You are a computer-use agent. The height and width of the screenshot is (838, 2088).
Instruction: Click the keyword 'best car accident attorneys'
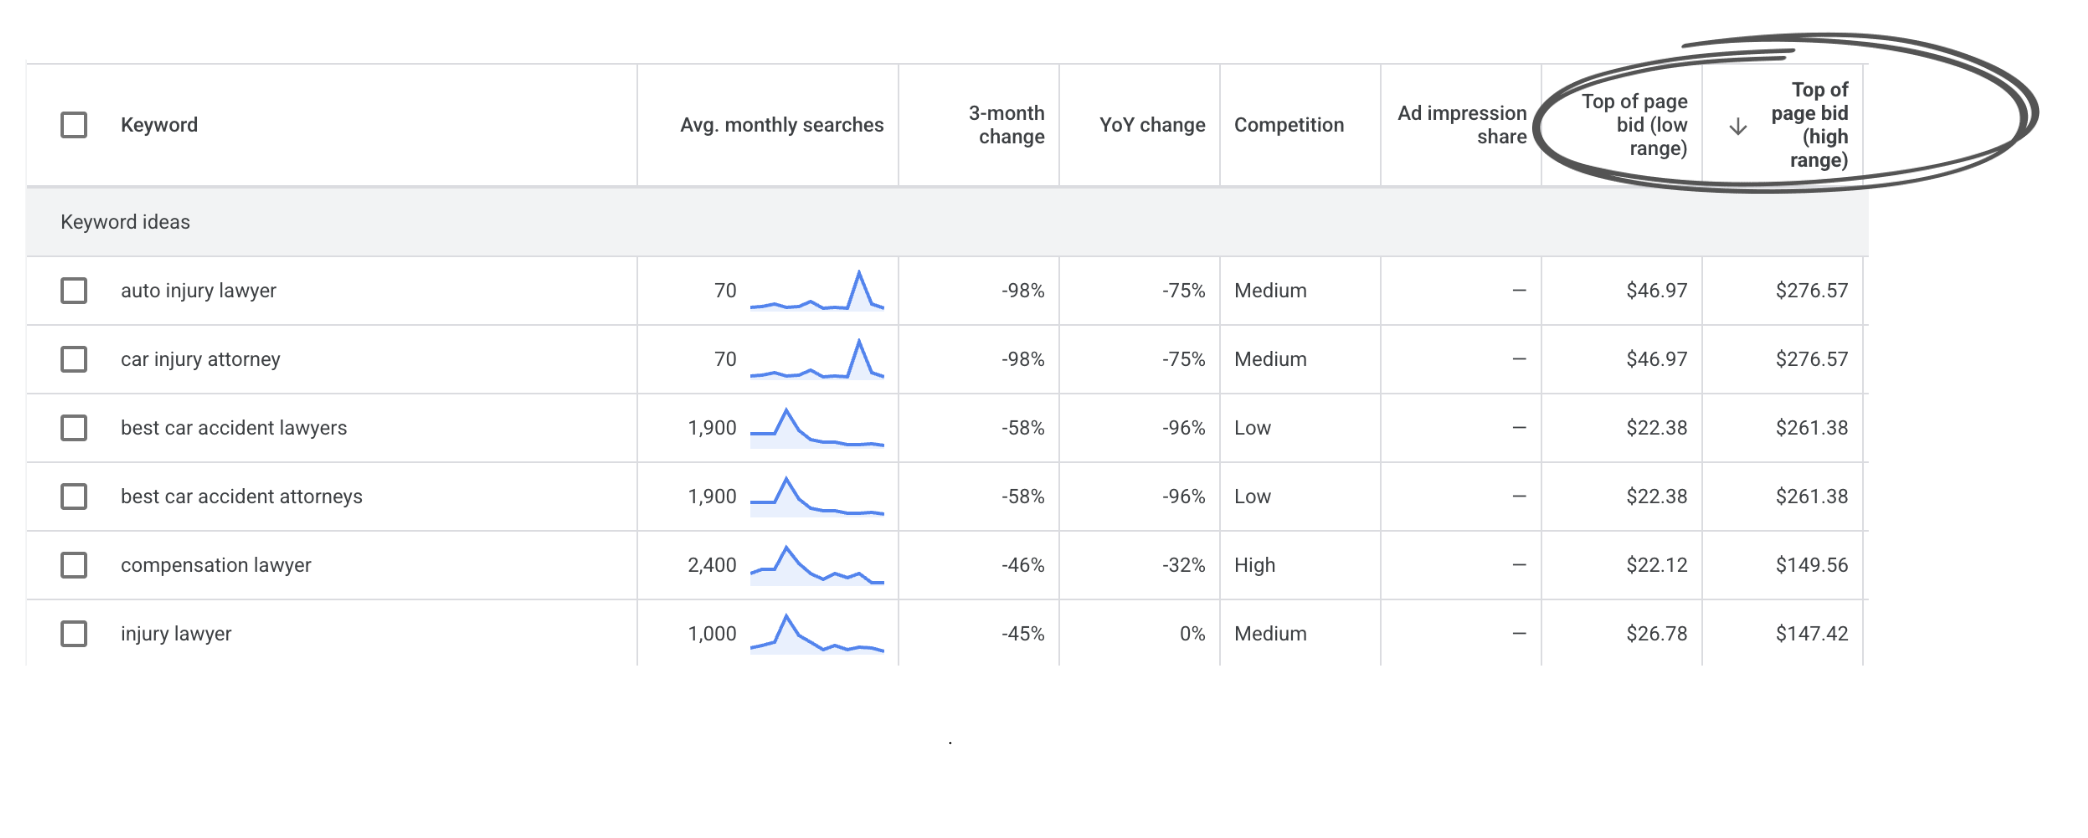tap(241, 497)
